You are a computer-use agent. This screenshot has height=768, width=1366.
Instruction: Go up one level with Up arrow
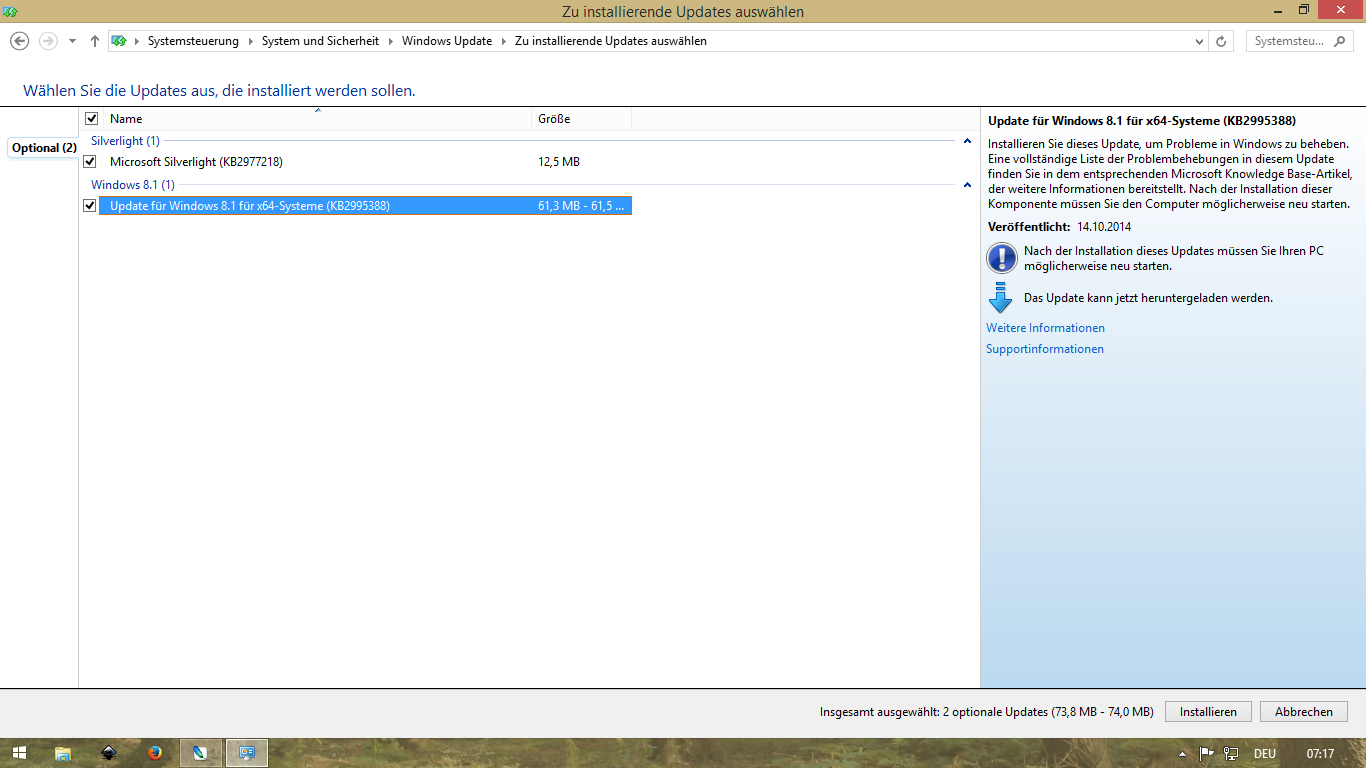coord(95,41)
